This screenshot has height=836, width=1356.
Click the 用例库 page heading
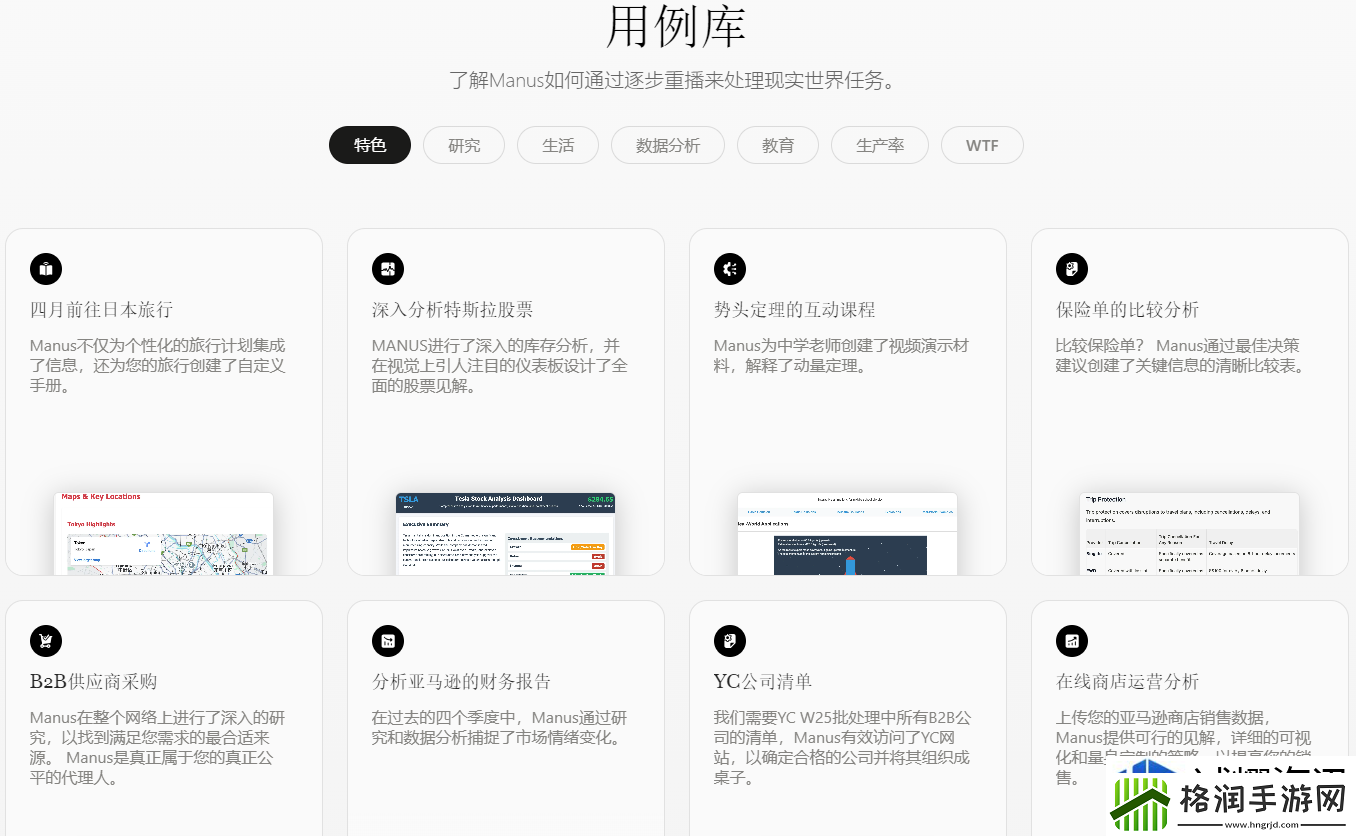[x=676, y=26]
